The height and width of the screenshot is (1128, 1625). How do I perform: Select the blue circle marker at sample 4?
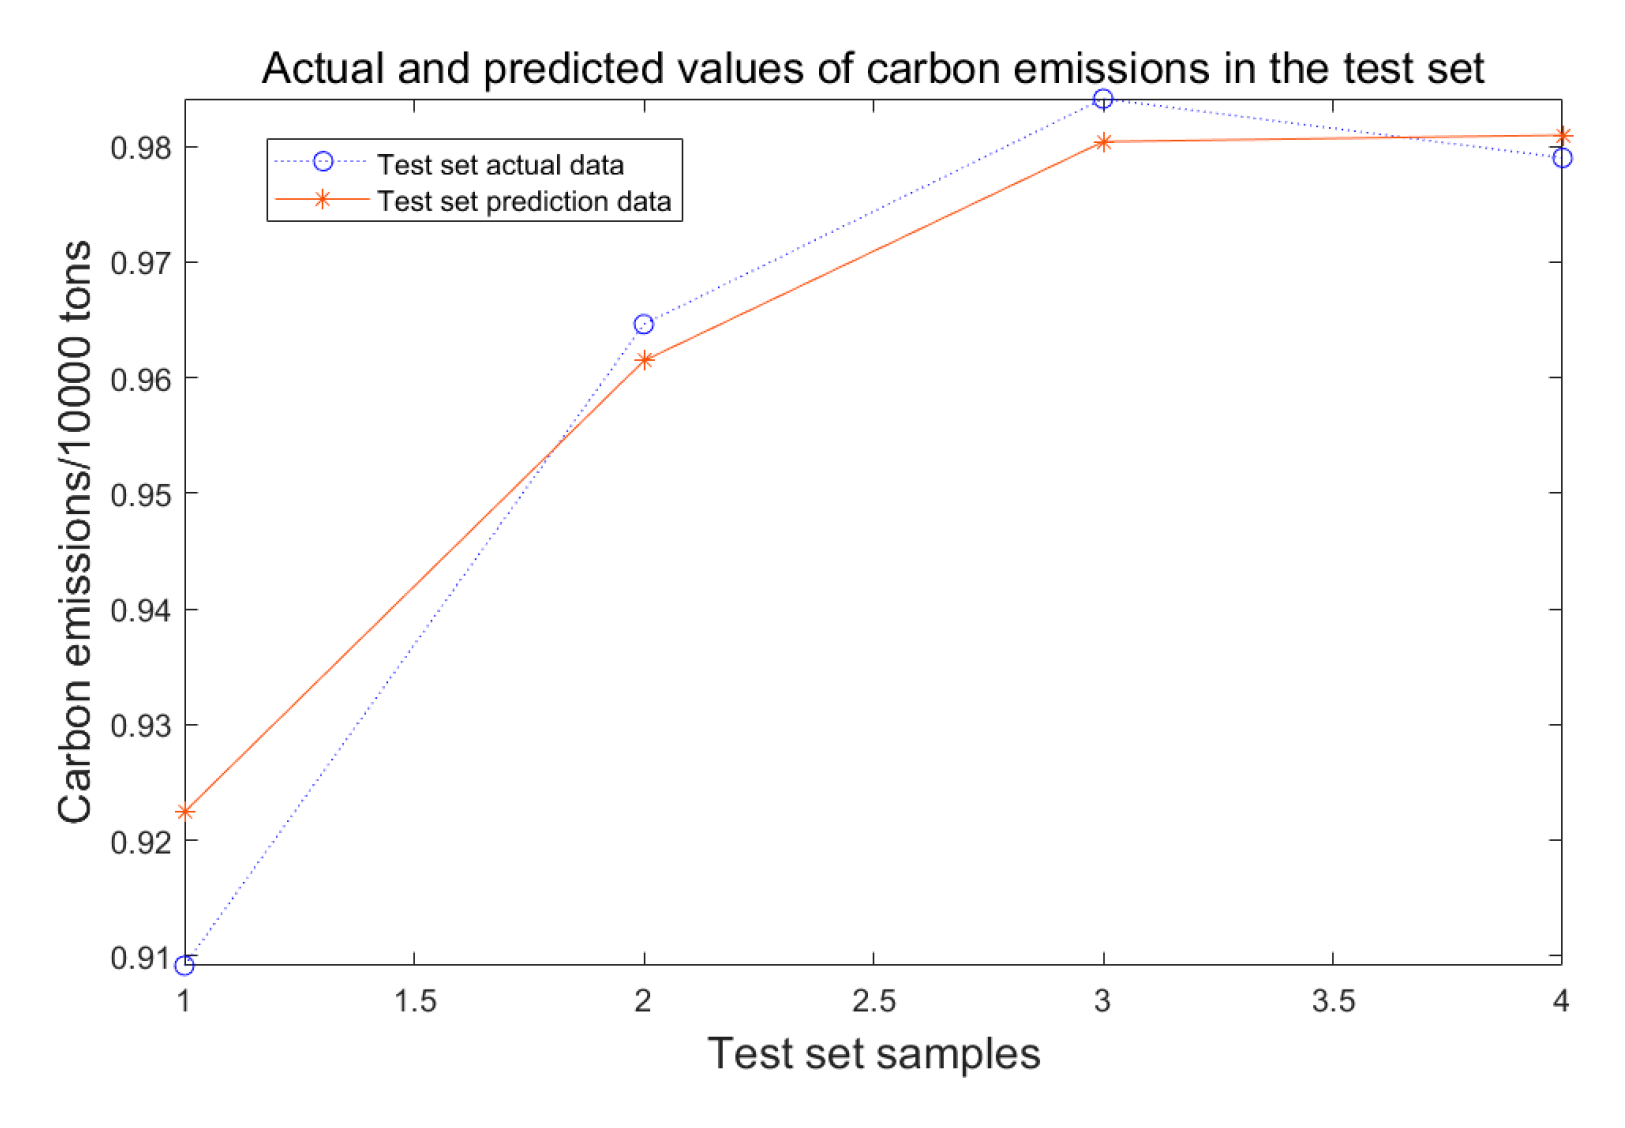point(1562,158)
